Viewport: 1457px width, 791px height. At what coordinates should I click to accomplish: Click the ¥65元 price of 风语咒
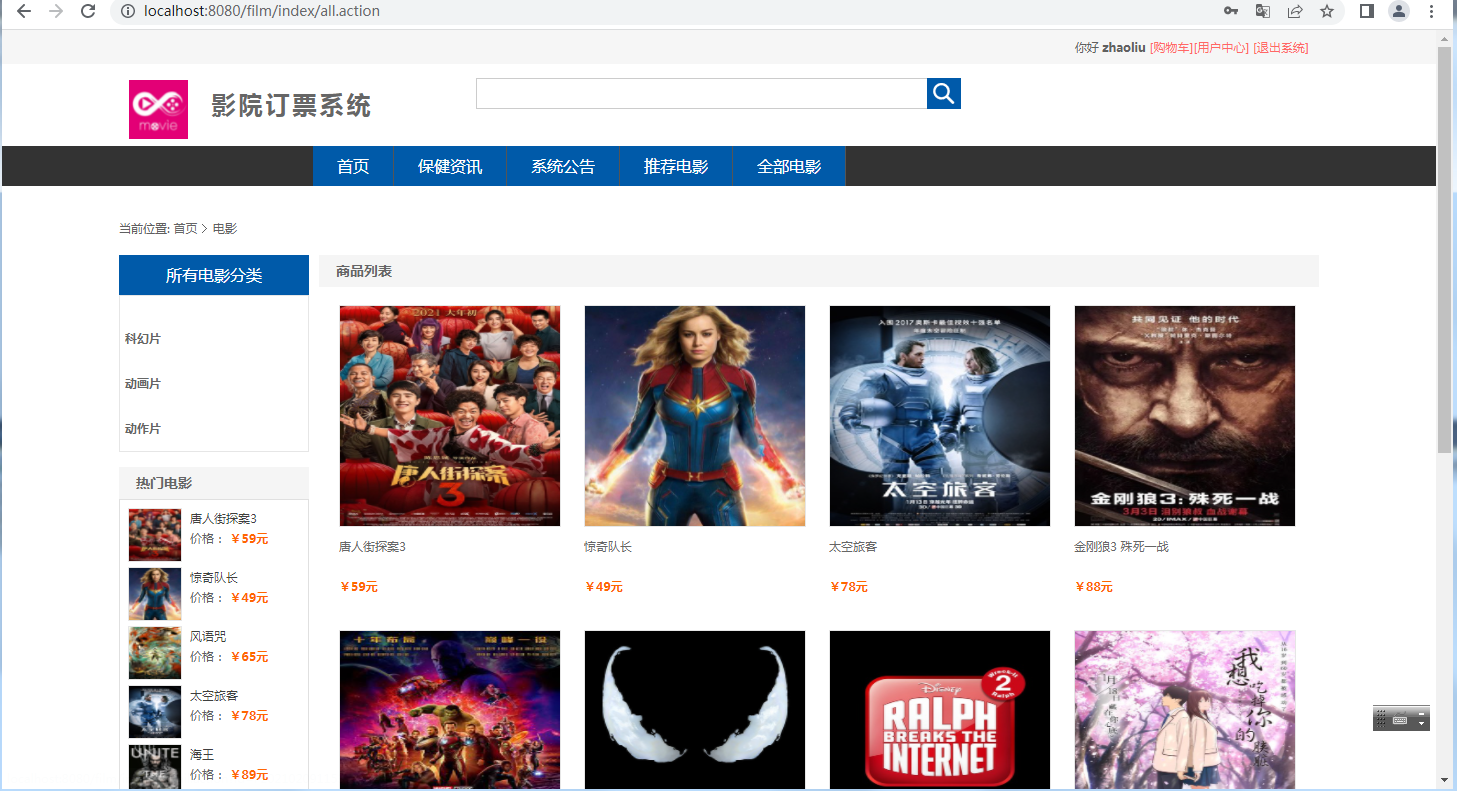pyautogui.click(x=249, y=657)
